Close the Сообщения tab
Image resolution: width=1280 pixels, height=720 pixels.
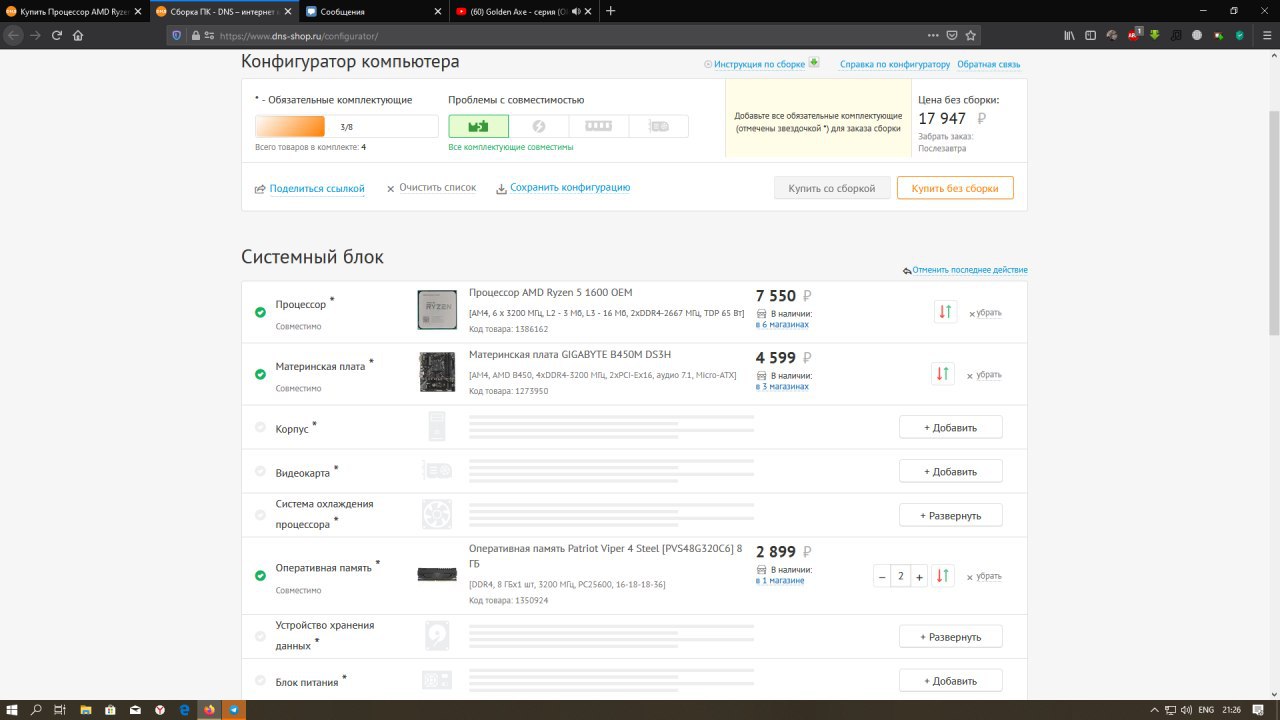click(x=439, y=11)
